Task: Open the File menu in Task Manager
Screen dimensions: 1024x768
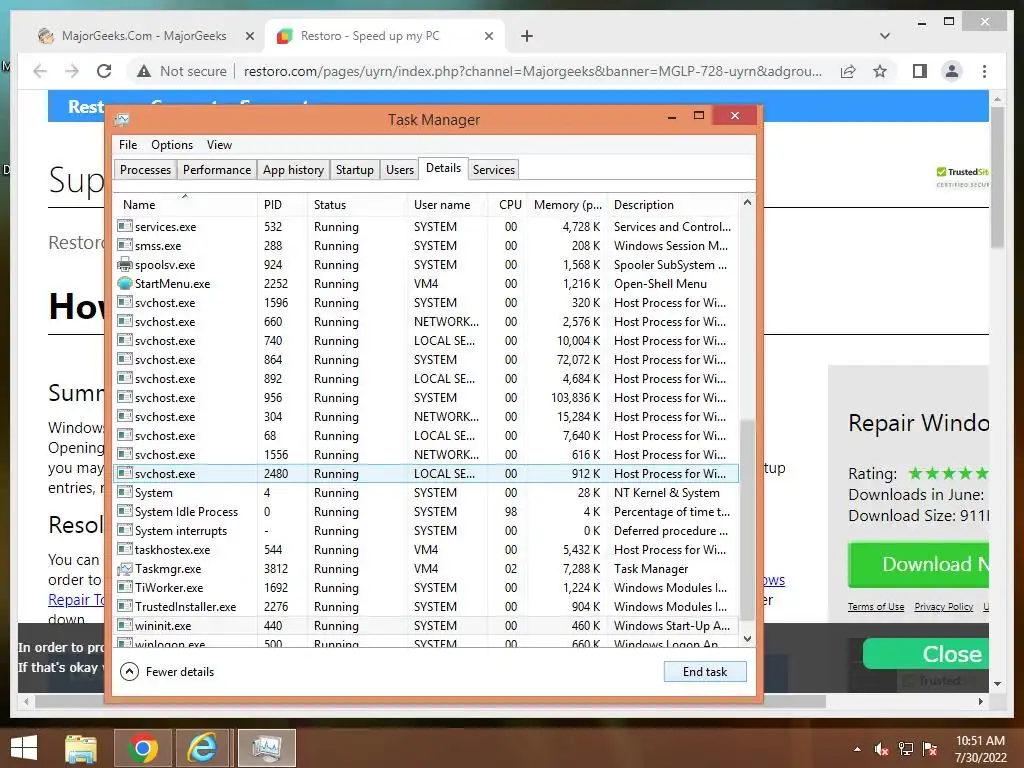Action: (128, 145)
